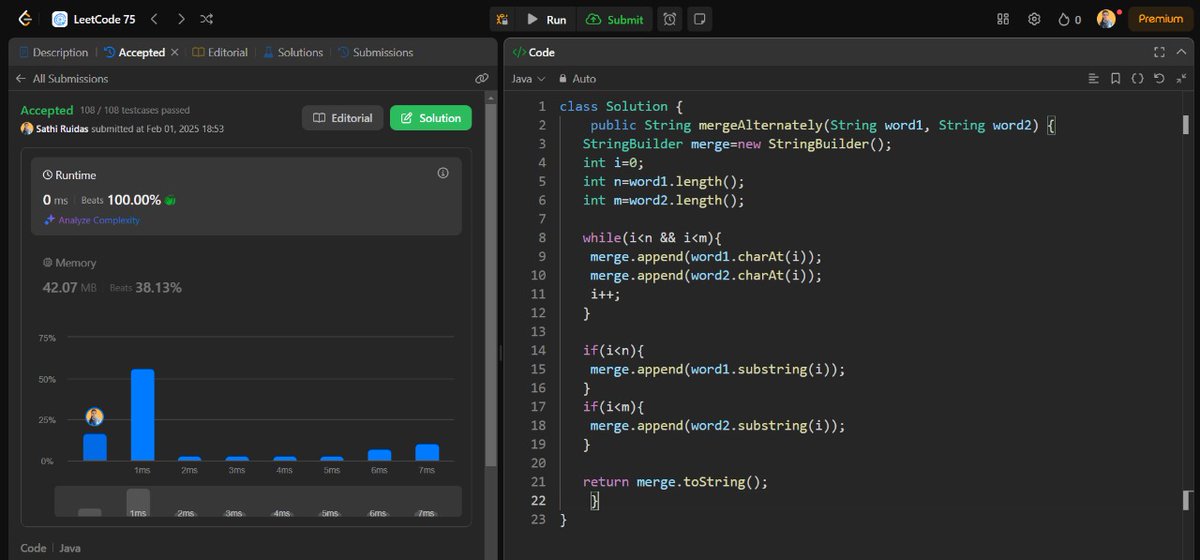Open the LeetCode 75 study plan list

point(93,19)
